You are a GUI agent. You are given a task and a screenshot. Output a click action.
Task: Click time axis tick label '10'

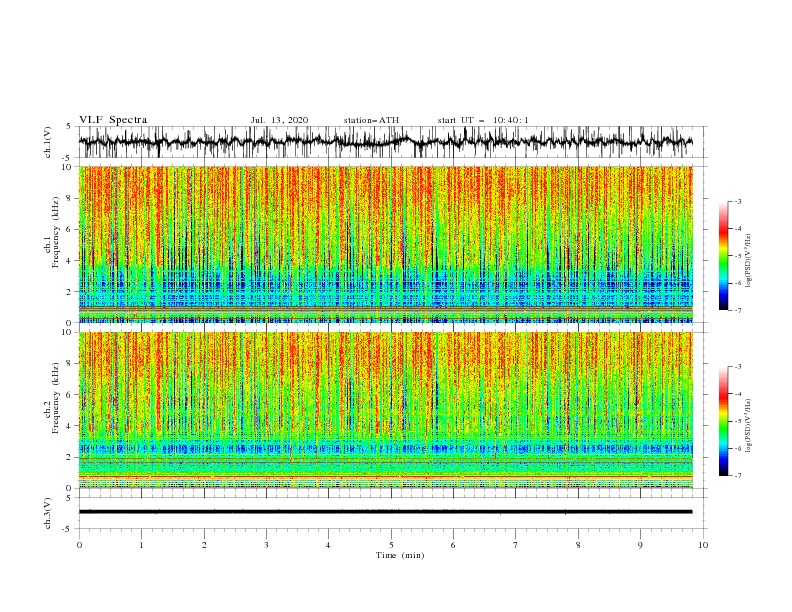703,545
